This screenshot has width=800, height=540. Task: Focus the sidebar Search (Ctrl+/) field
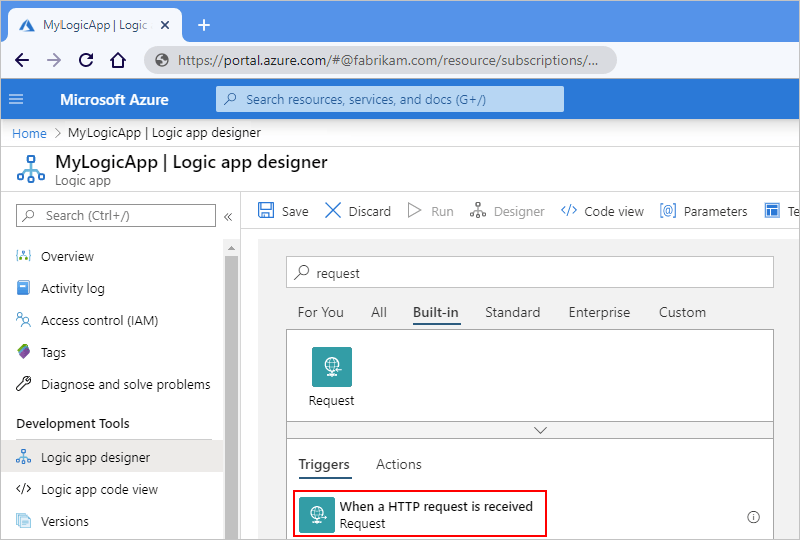pyautogui.click(x=116, y=215)
